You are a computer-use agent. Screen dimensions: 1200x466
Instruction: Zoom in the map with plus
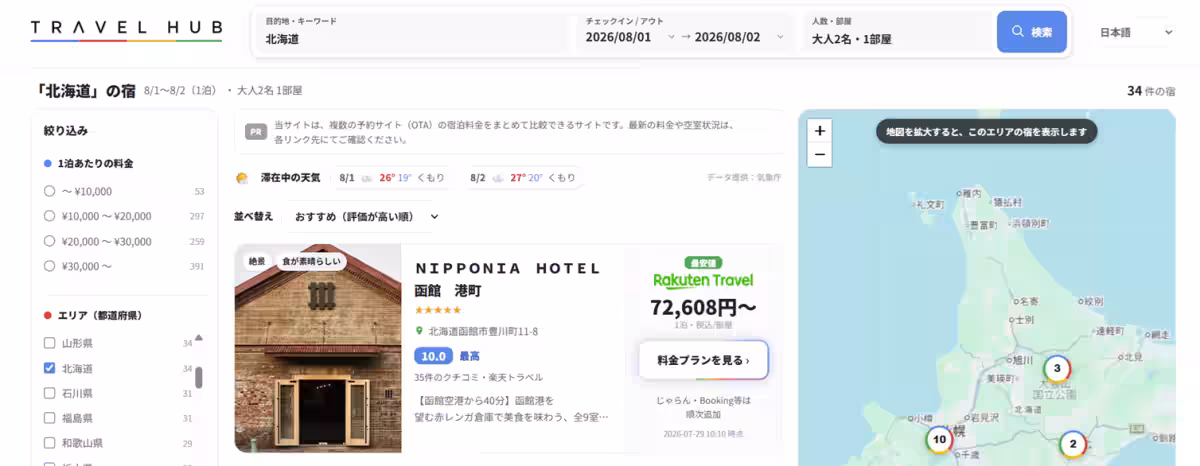[820, 130]
